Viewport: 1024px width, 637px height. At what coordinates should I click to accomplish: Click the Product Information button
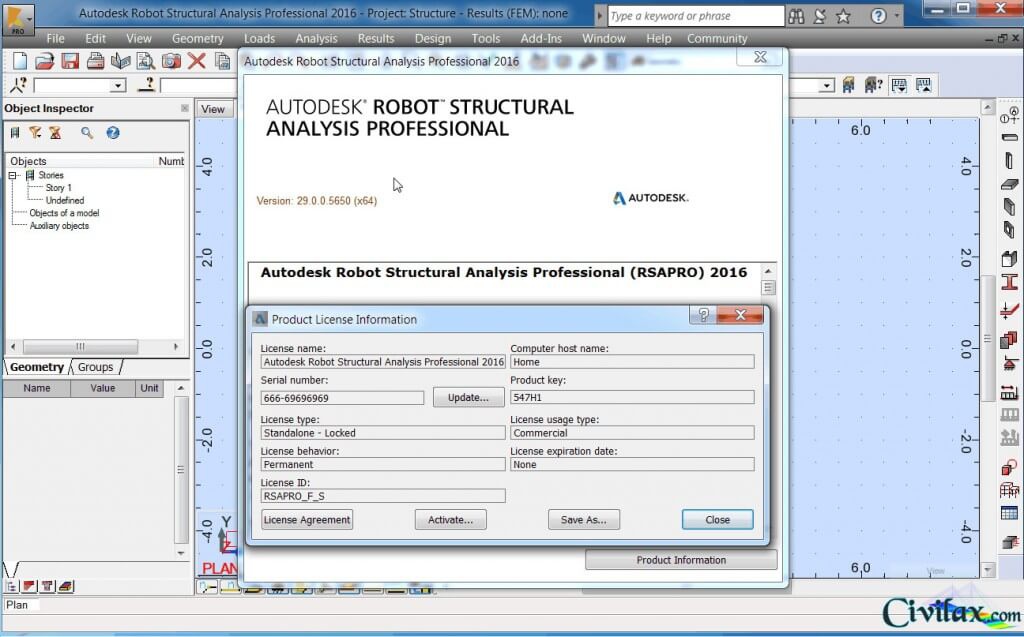click(x=681, y=560)
